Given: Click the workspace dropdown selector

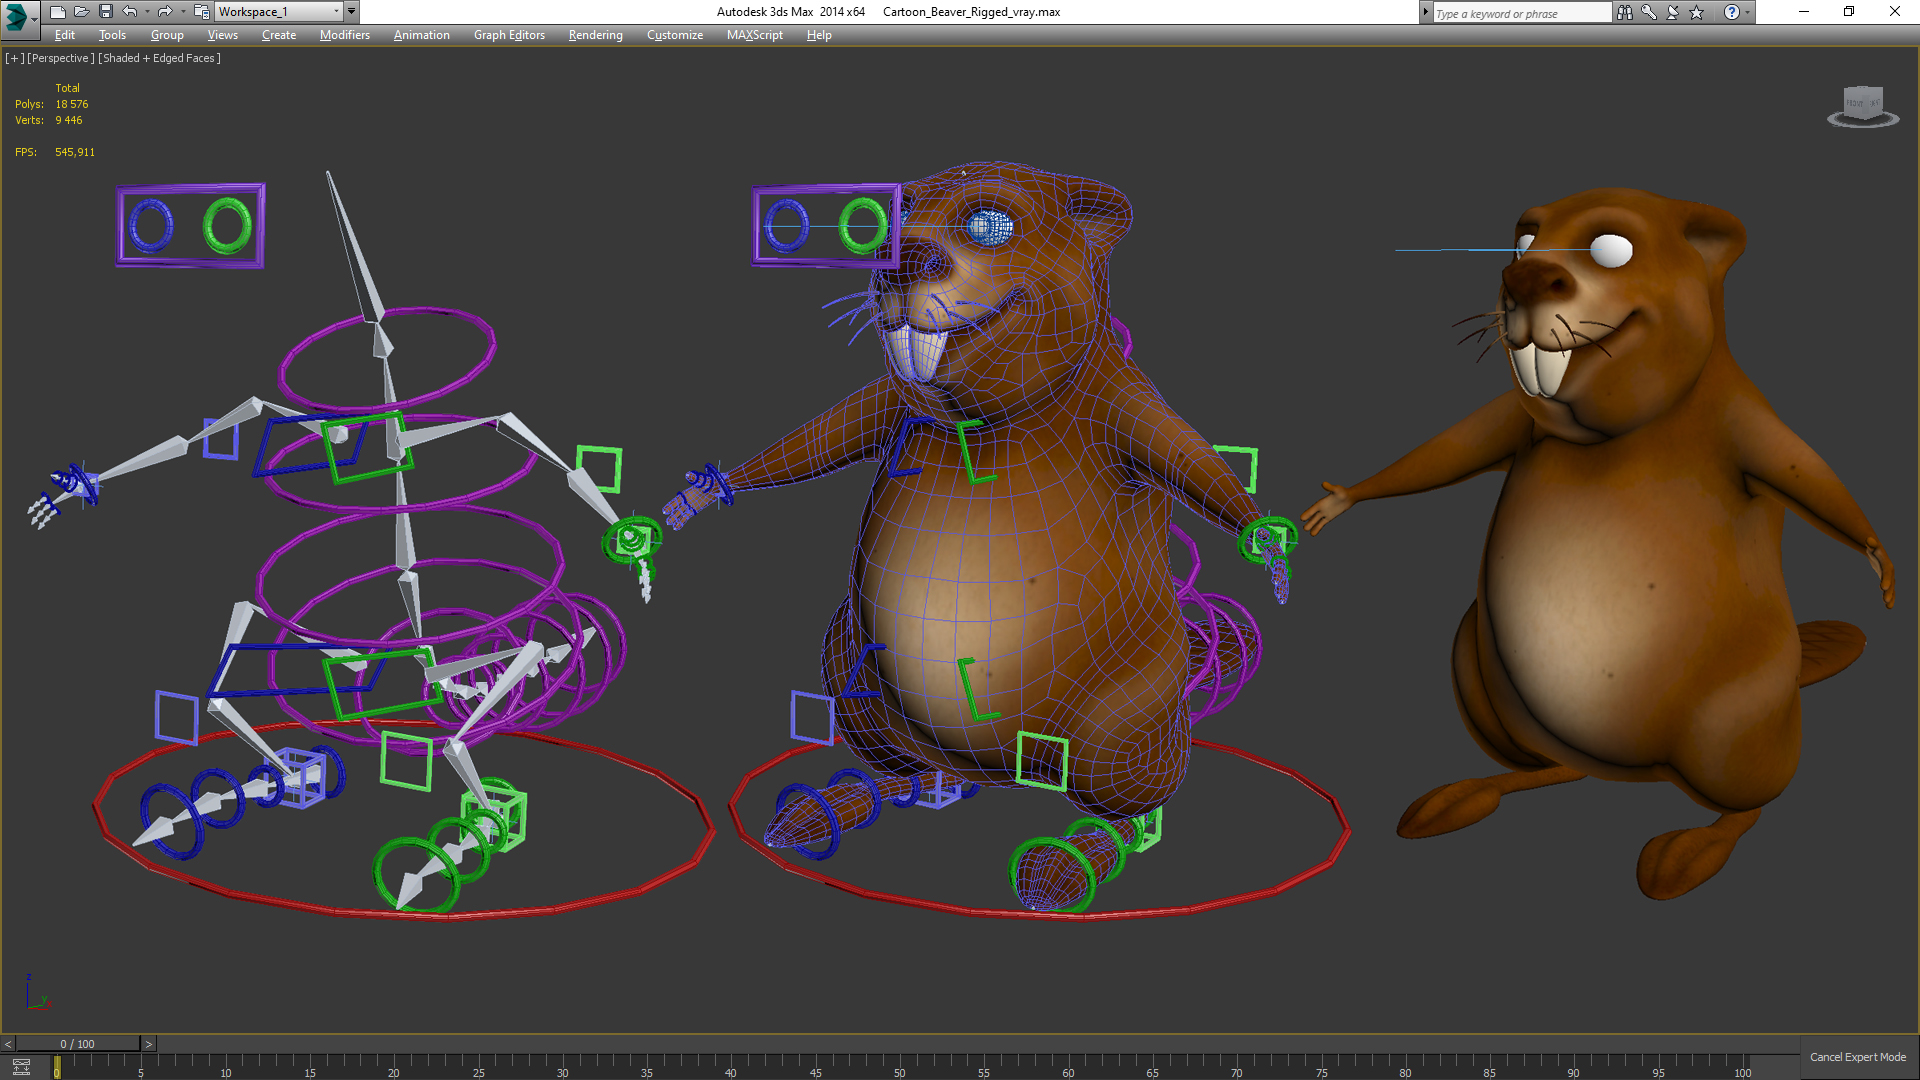Looking at the screenshot, I should click(x=277, y=12).
